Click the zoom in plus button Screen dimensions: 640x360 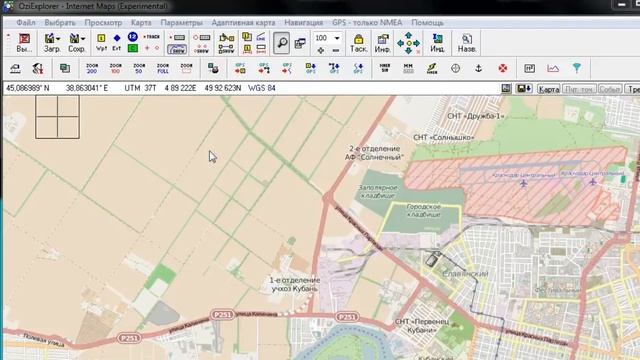pyautogui.click(x=321, y=50)
